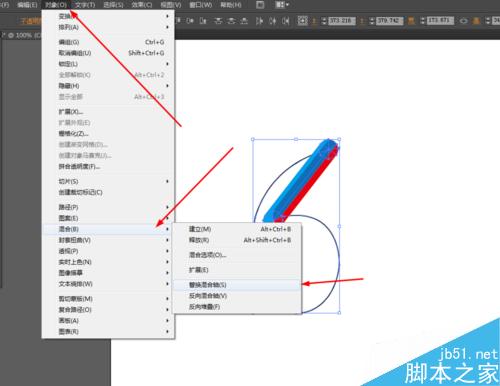The width and height of the screenshot is (500, 386).
Task: Expand the 画板(A) Artboards submenu
Action: (108, 321)
